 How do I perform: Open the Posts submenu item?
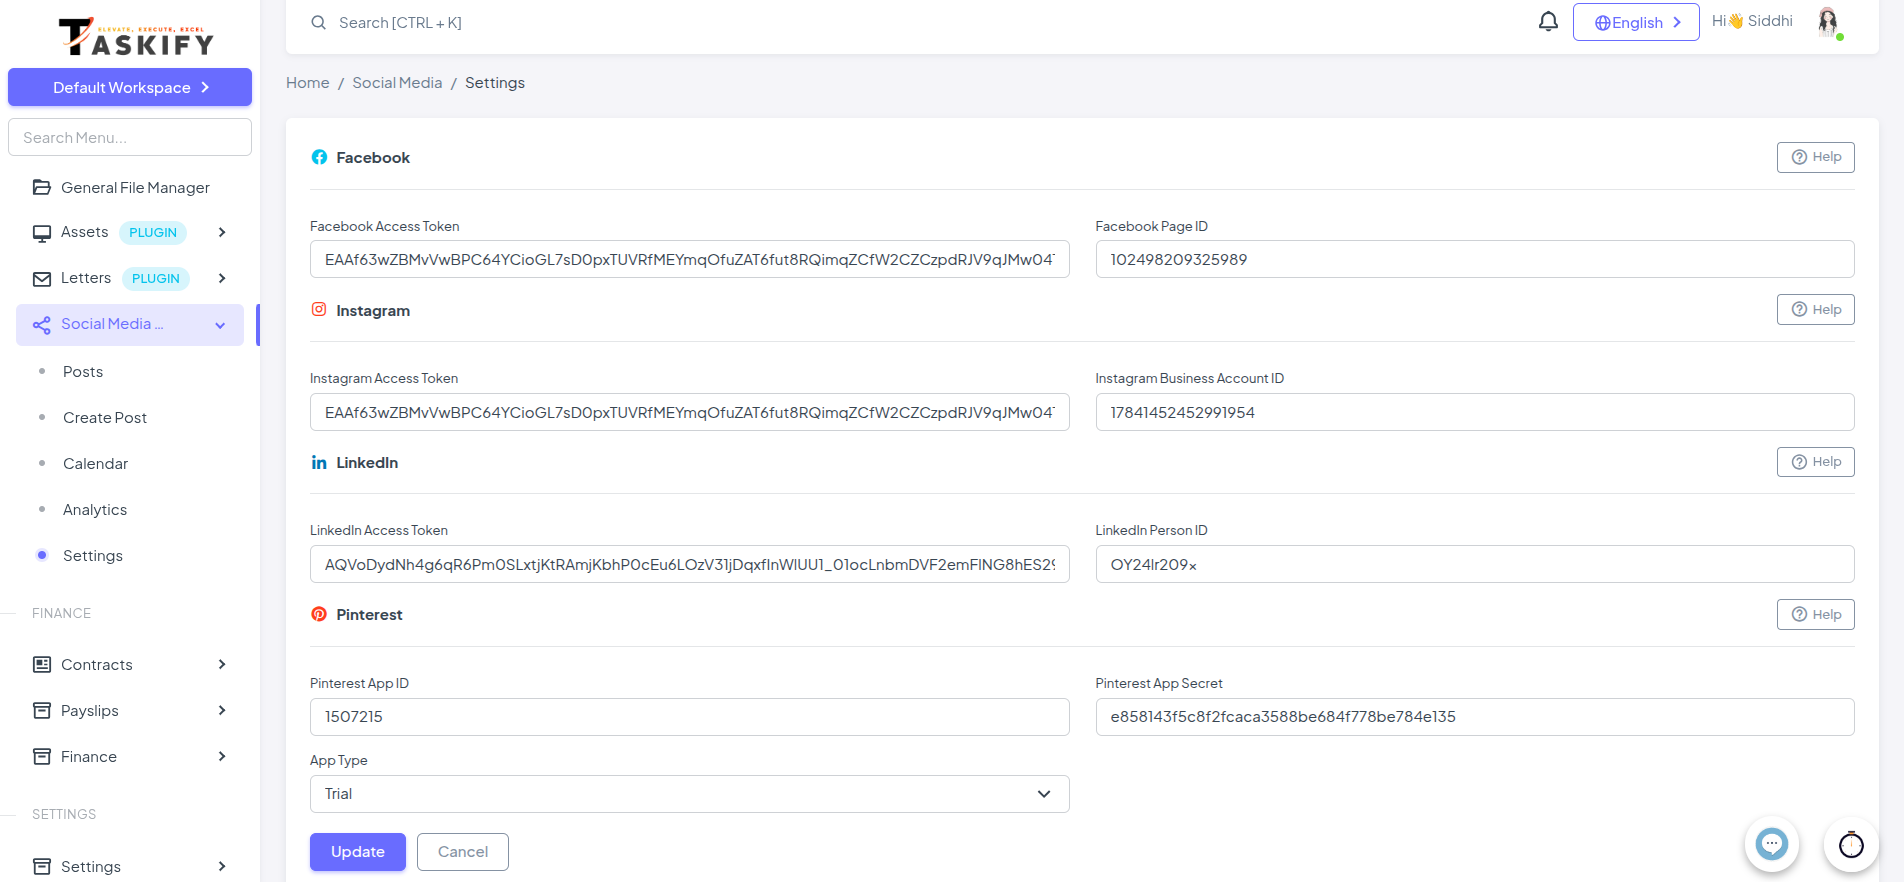[83, 372]
